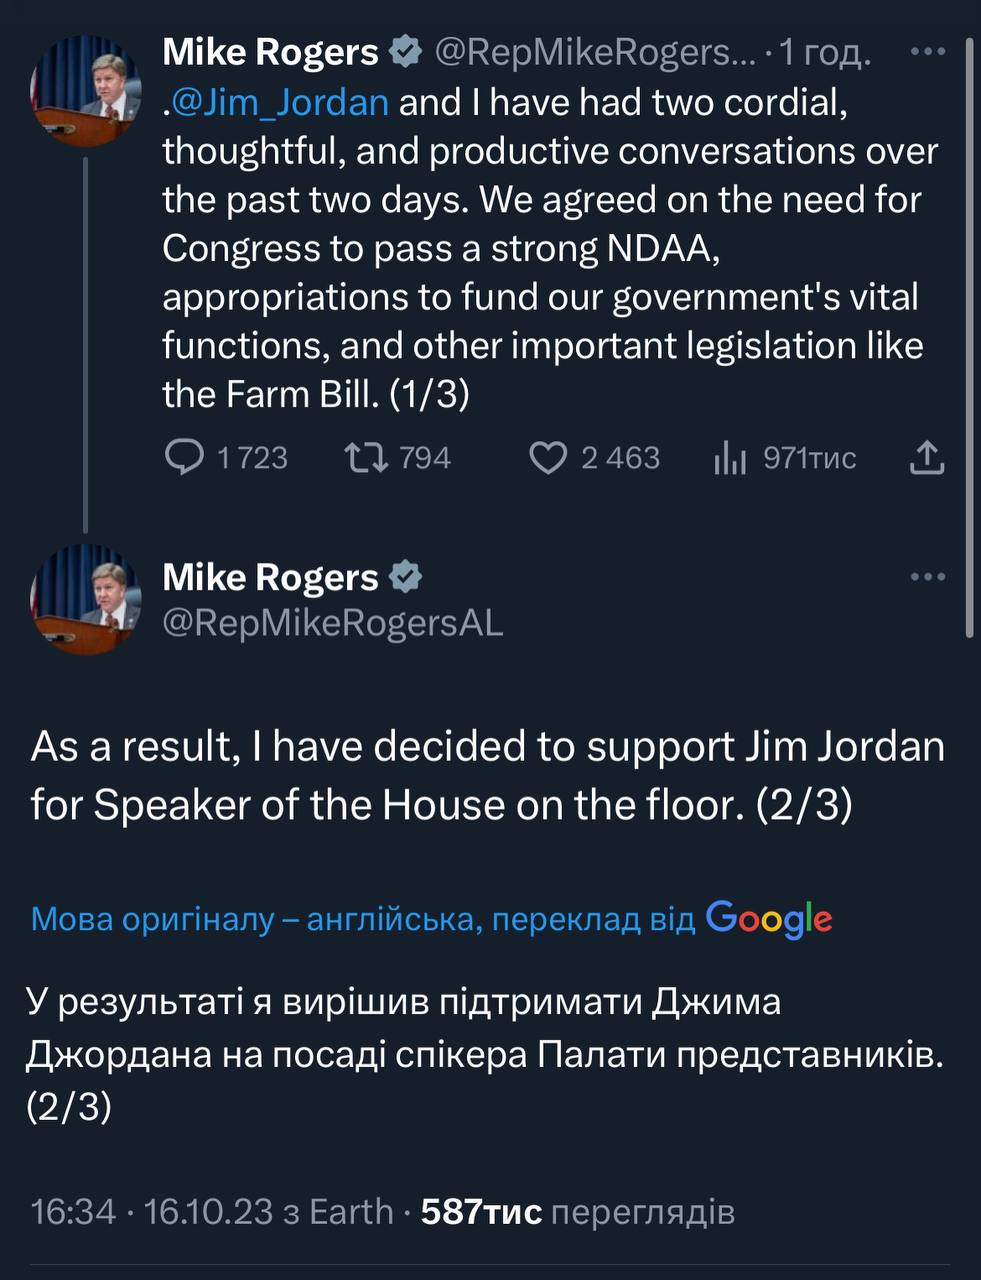View analytics bar-chart icon showing 971тис

731,459
